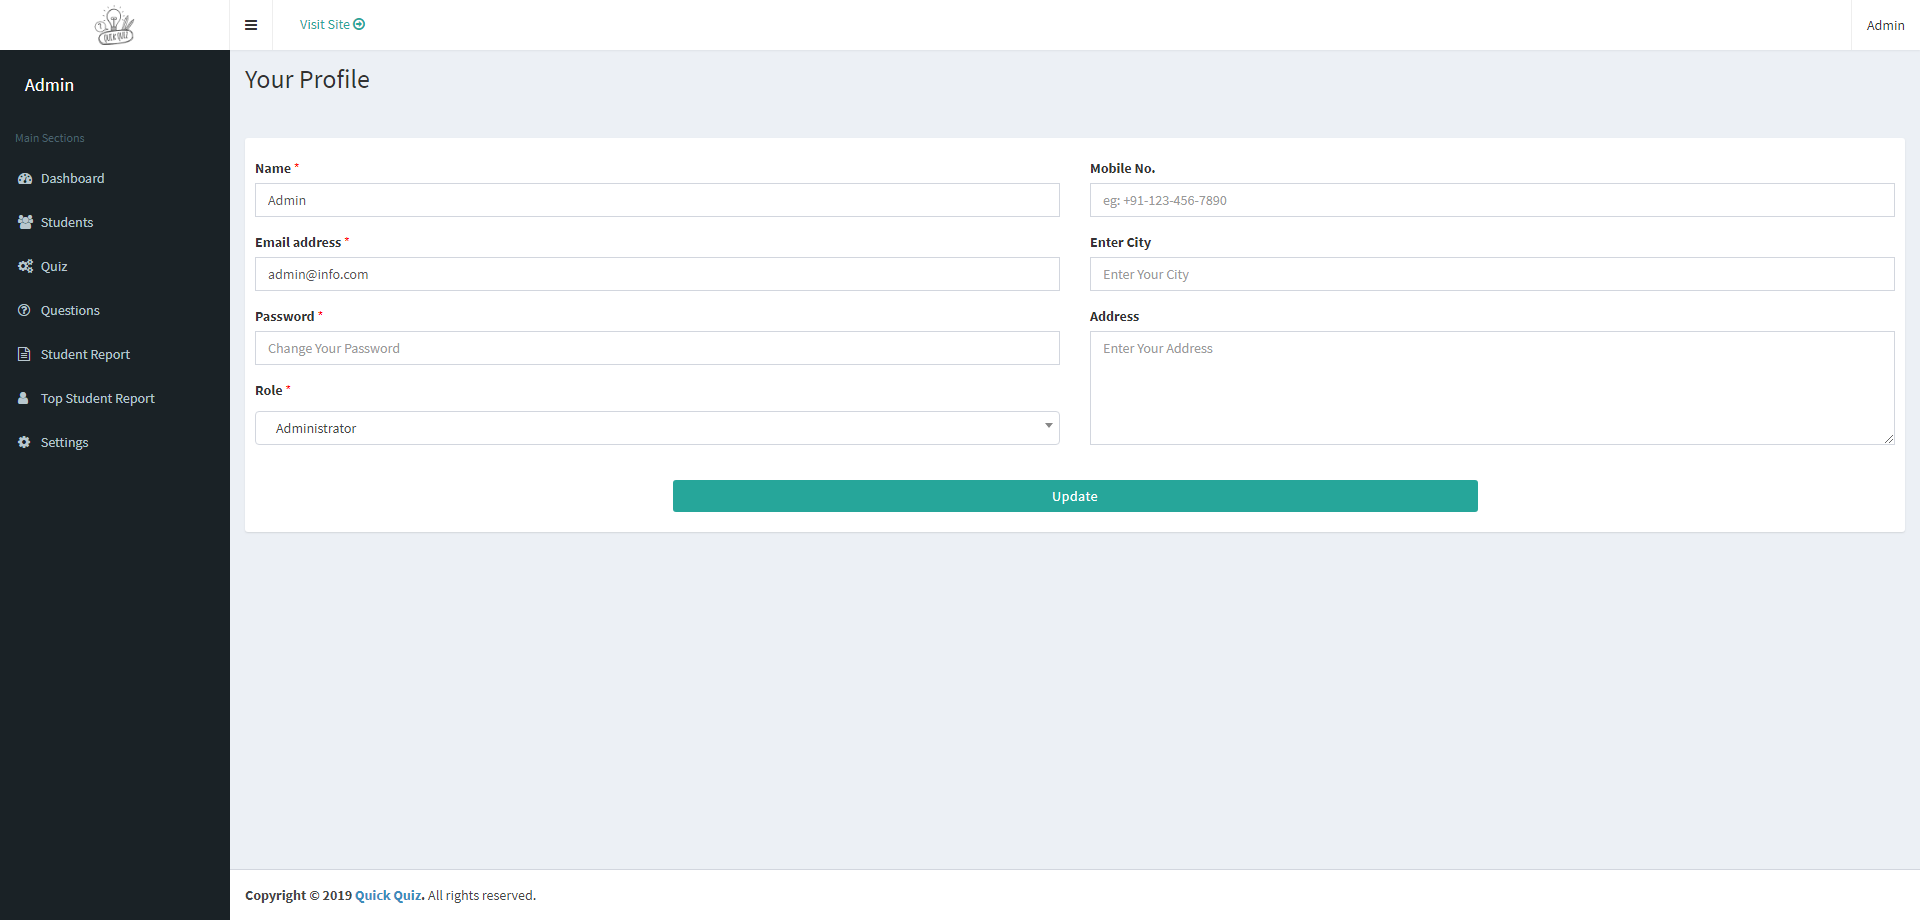Screen dimensions: 1920x920
Task: Open the Quick Quiz footer link
Action: click(x=388, y=895)
